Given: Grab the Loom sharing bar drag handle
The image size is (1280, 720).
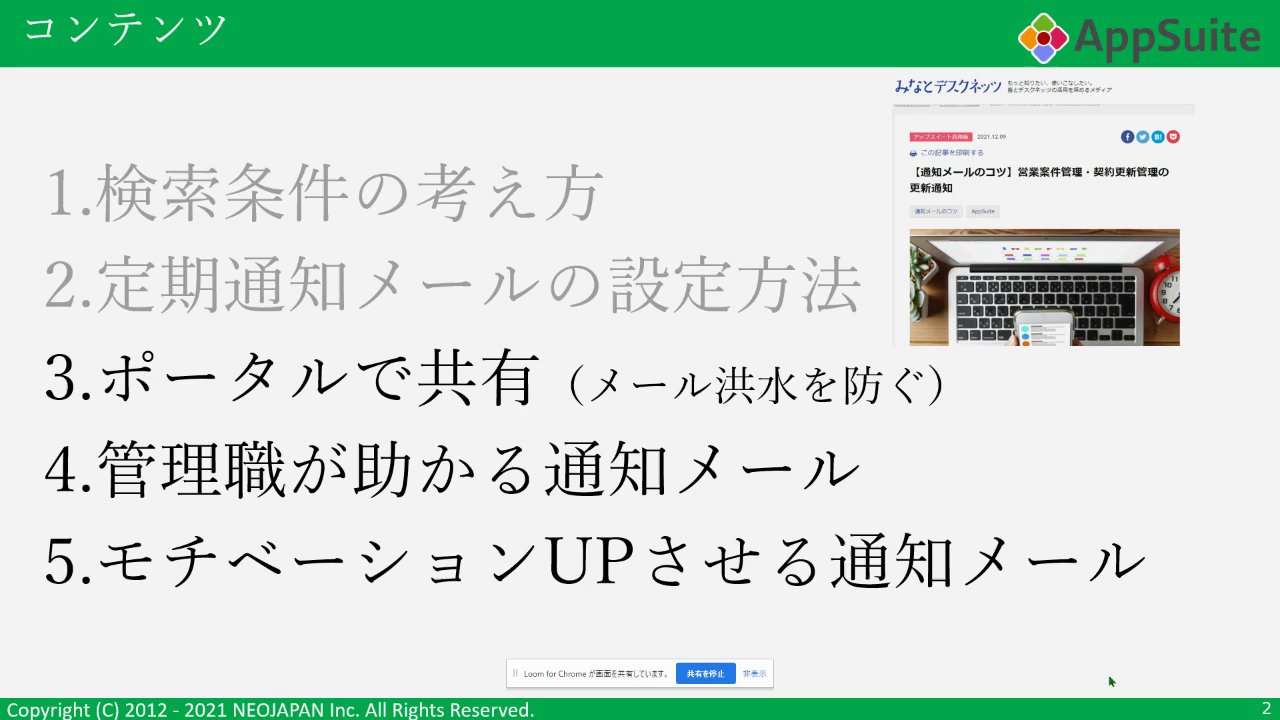Looking at the screenshot, I should [x=516, y=674].
